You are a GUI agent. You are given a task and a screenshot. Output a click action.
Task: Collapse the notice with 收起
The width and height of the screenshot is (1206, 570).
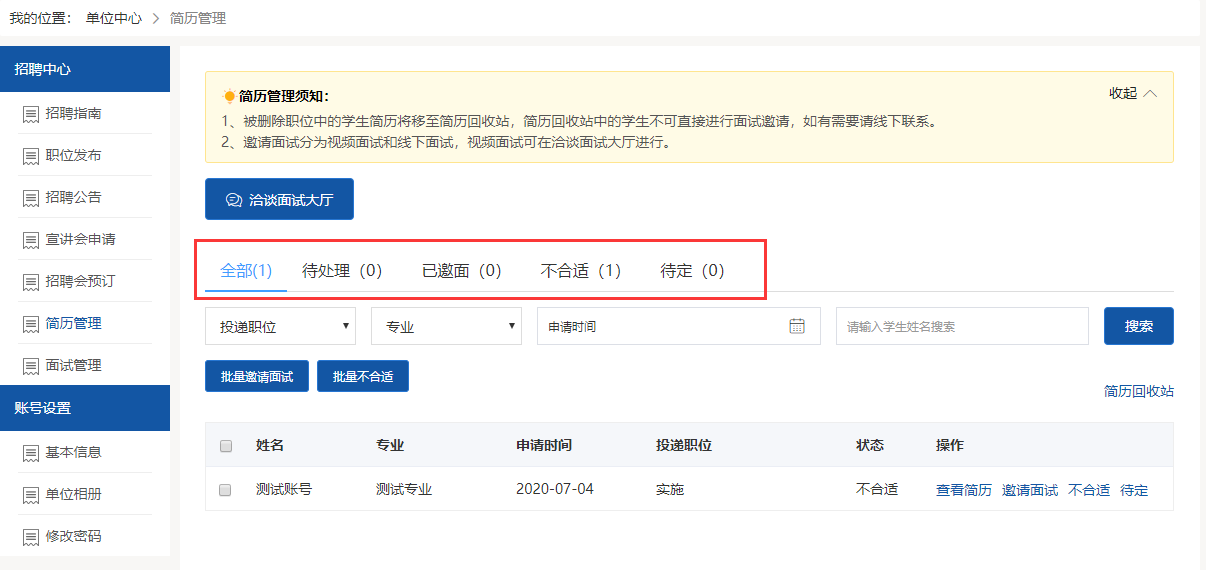click(1133, 93)
